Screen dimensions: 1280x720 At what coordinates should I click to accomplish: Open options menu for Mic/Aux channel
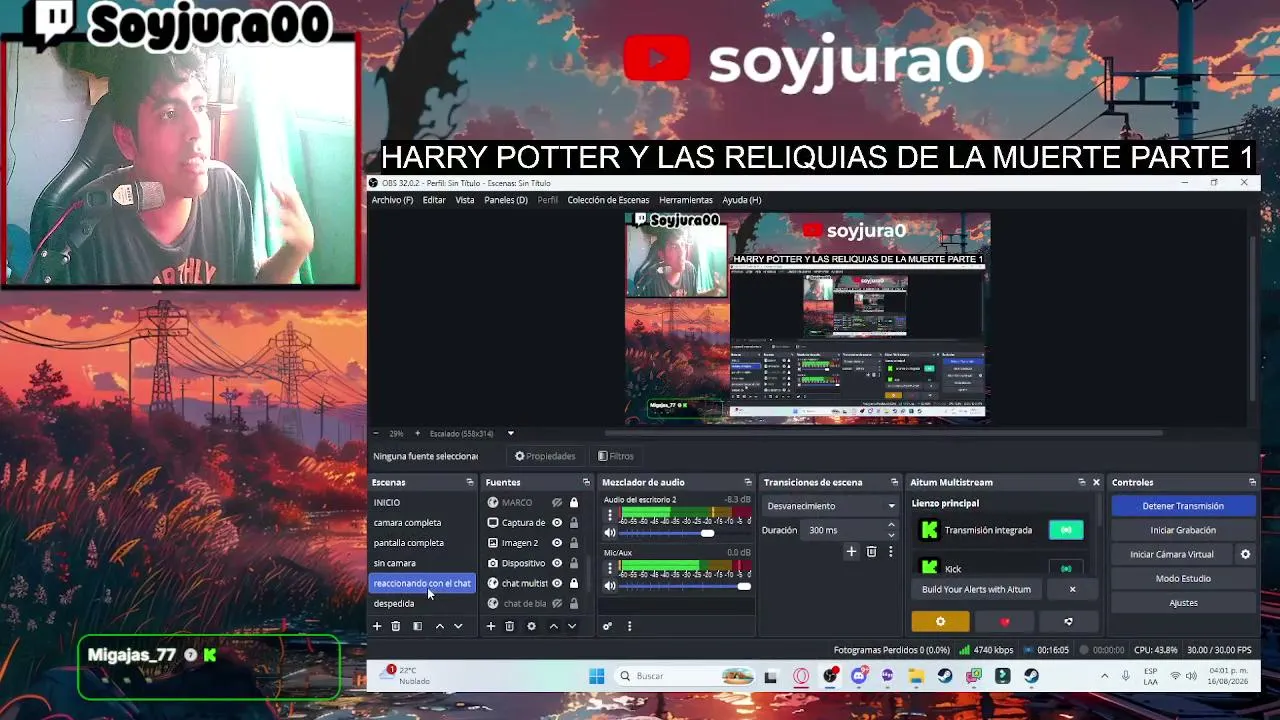[x=610, y=568]
